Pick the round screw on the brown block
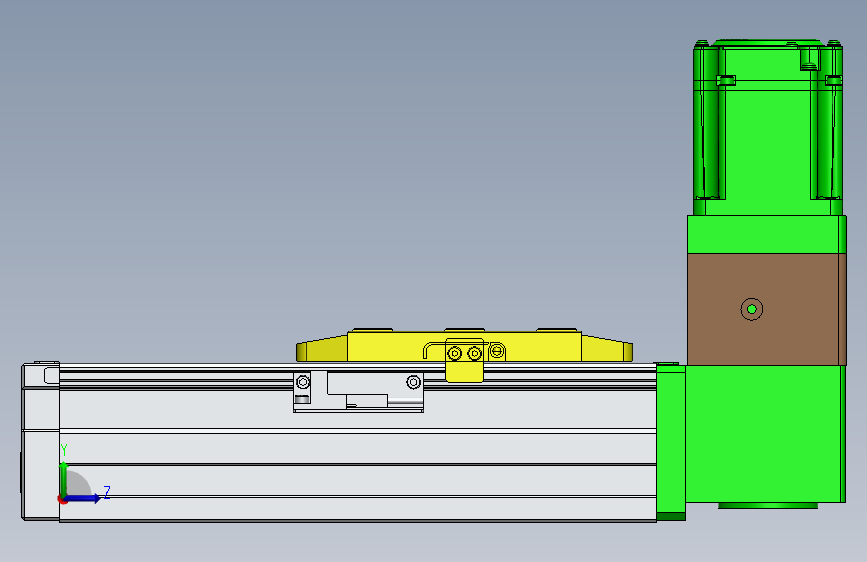The image size is (867, 562). click(751, 309)
